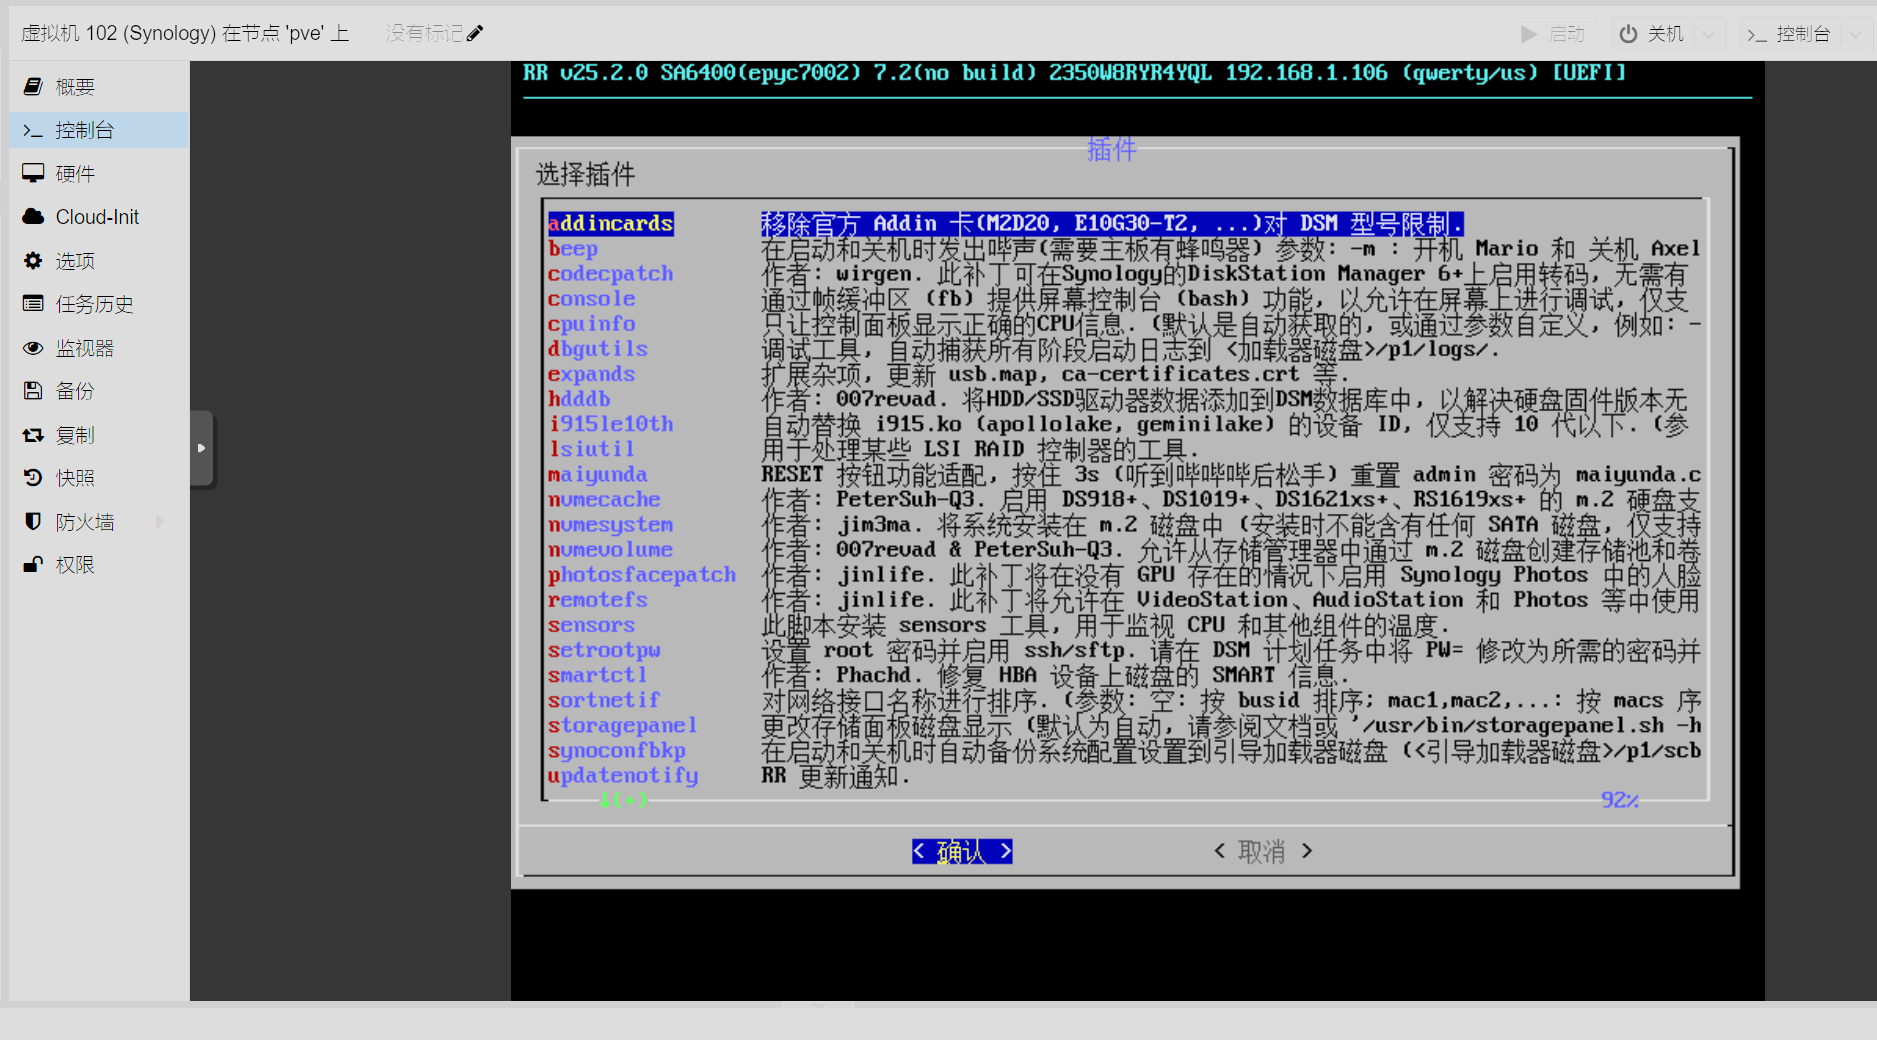Select the synoconfbkp addon entry

click(x=617, y=750)
